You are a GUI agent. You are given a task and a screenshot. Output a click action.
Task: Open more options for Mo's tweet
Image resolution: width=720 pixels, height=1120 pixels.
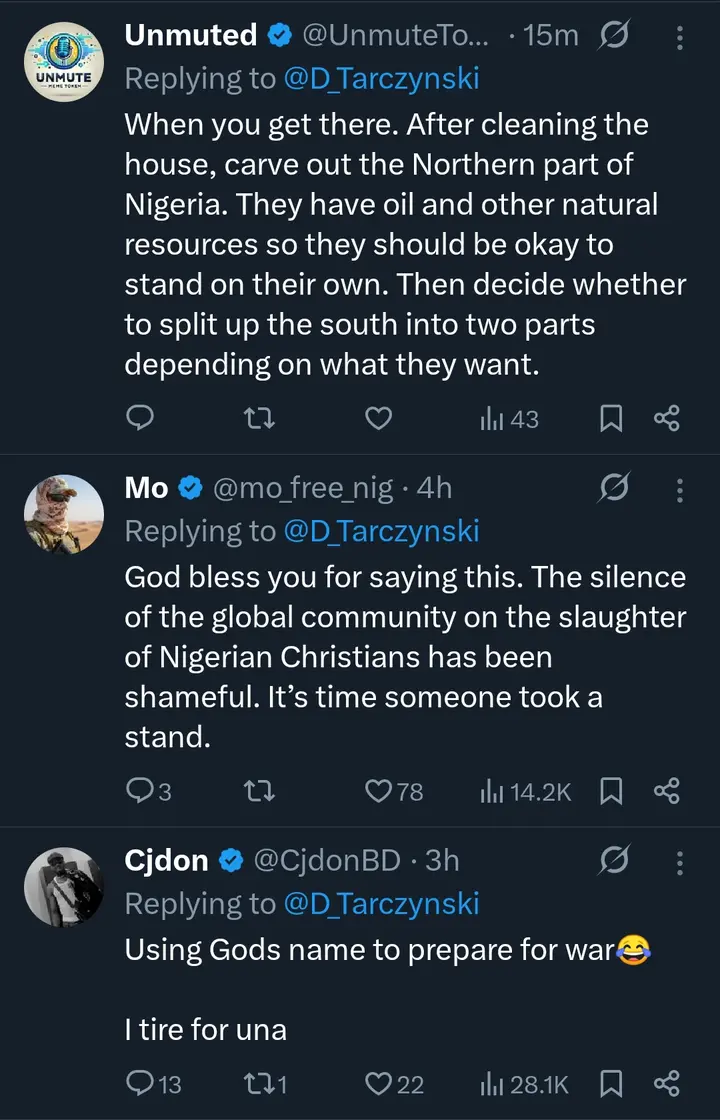click(680, 490)
